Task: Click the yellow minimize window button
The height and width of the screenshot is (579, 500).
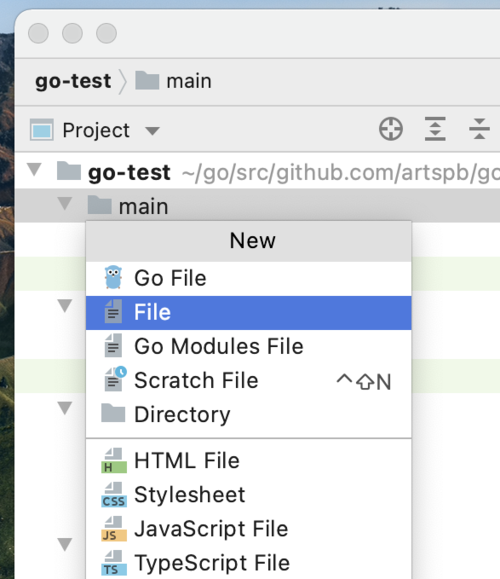Action: click(x=72, y=33)
